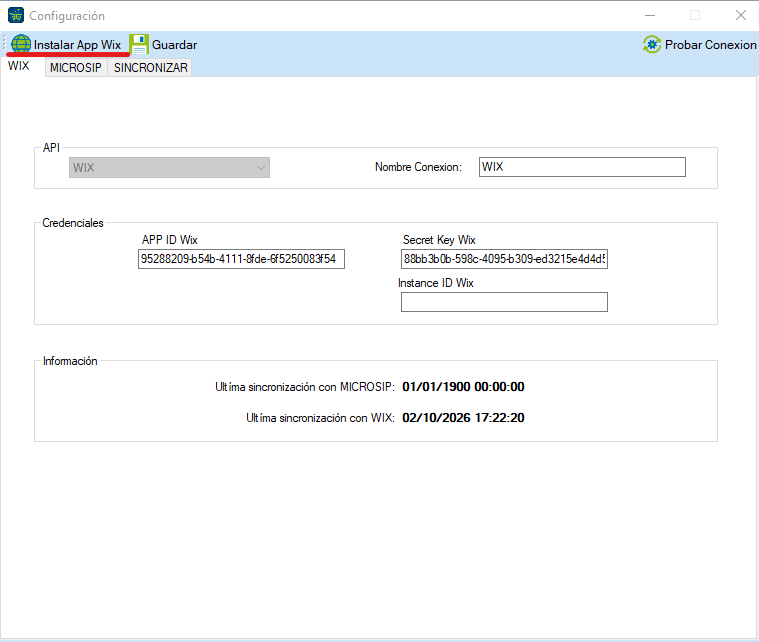Switch to the WIX tab
This screenshot has height=642, width=759.
19,66
